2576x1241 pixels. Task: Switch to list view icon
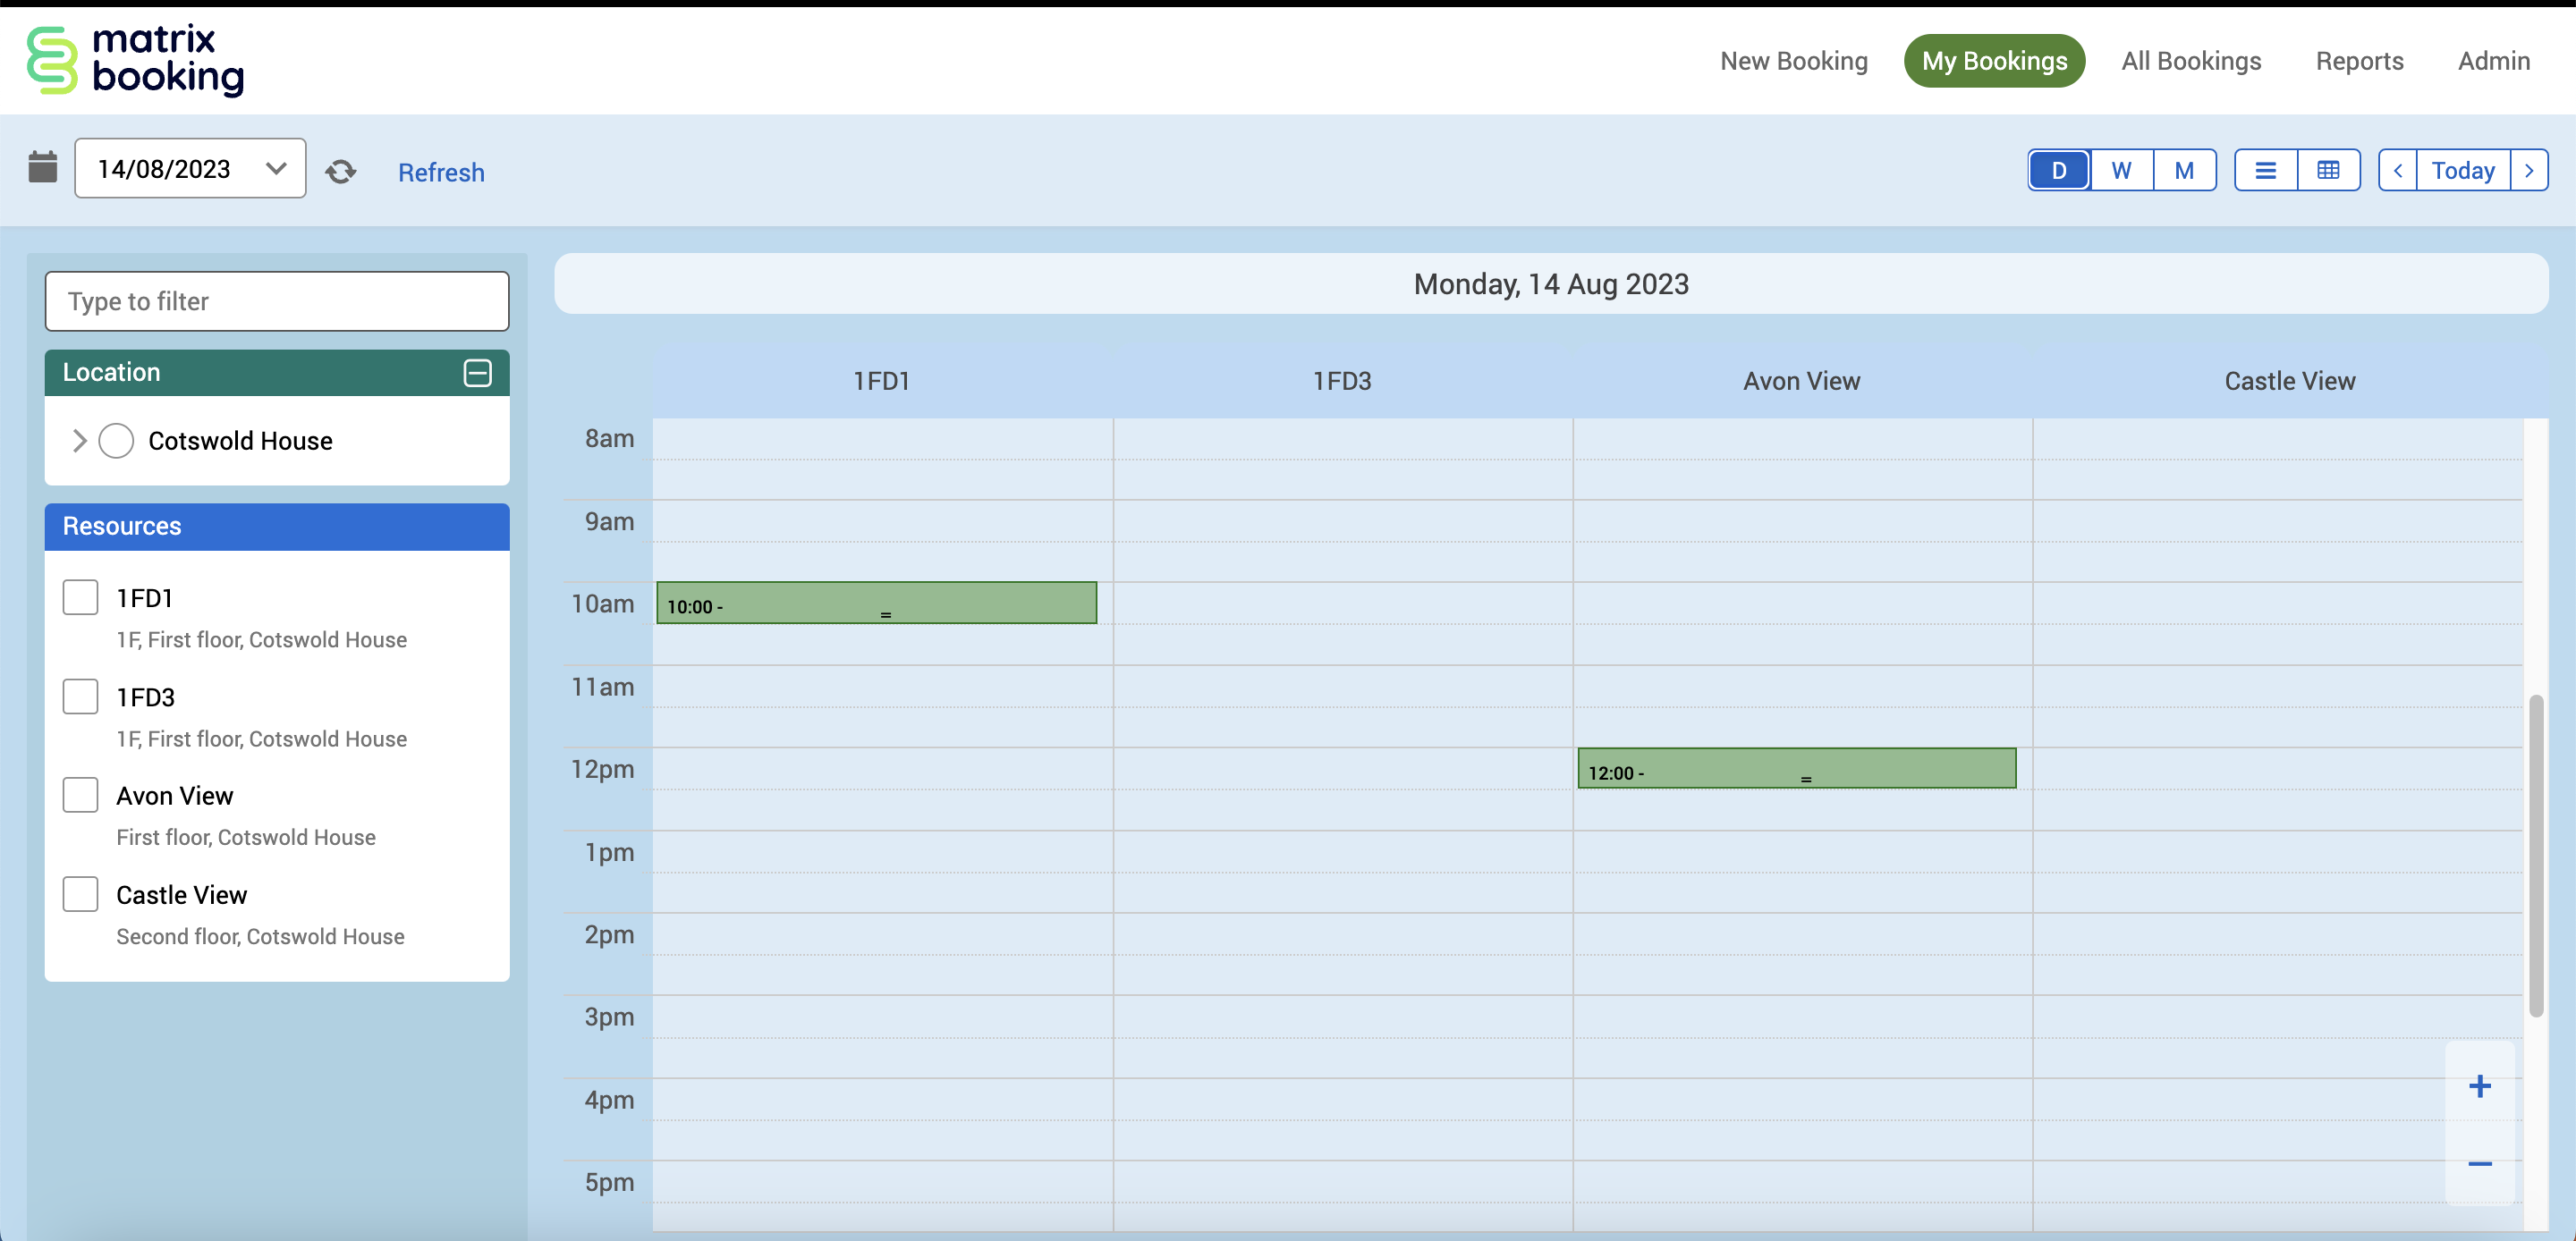click(2265, 171)
